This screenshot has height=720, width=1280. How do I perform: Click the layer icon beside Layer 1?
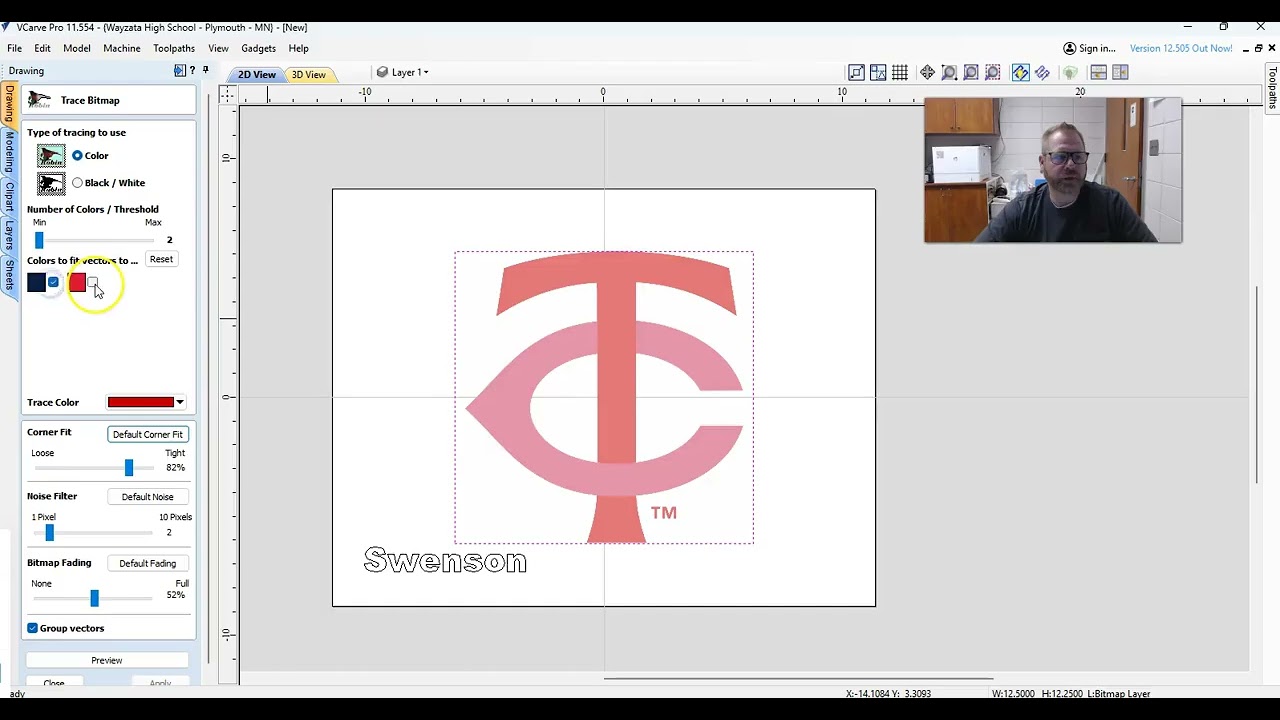click(382, 72)
